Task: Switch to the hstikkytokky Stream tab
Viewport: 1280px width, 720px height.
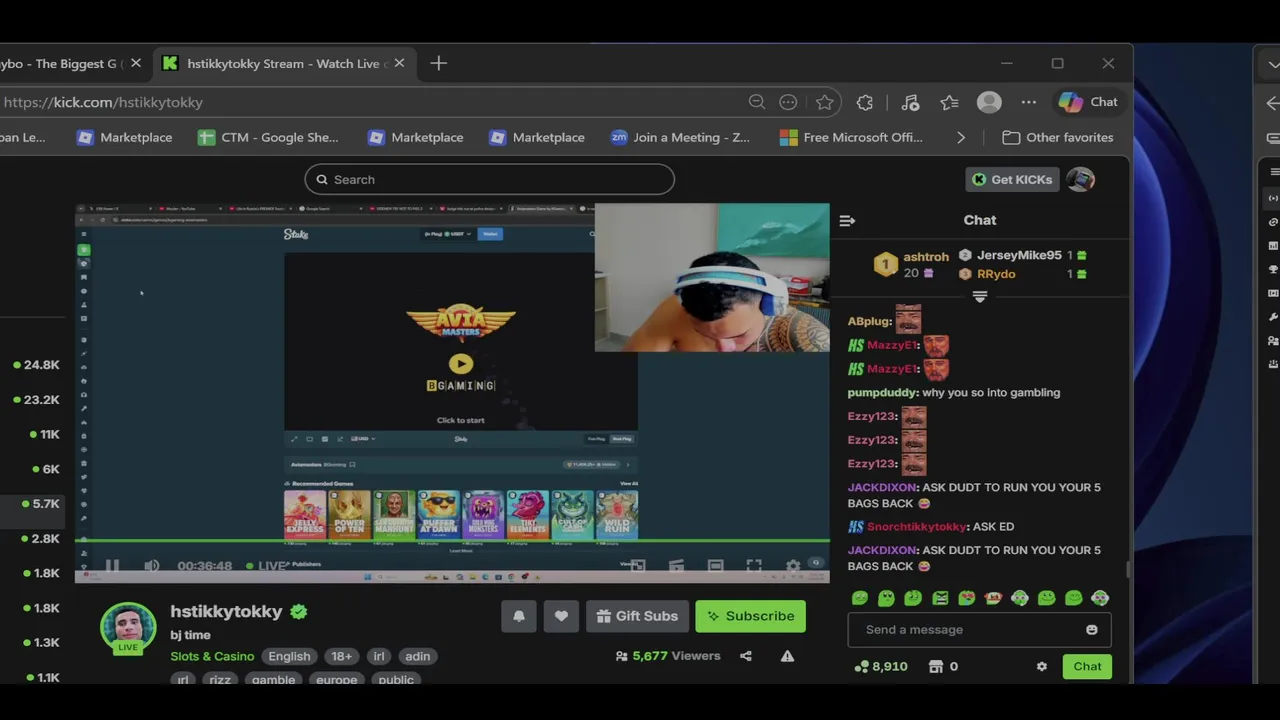Action: tap(283, 63)
